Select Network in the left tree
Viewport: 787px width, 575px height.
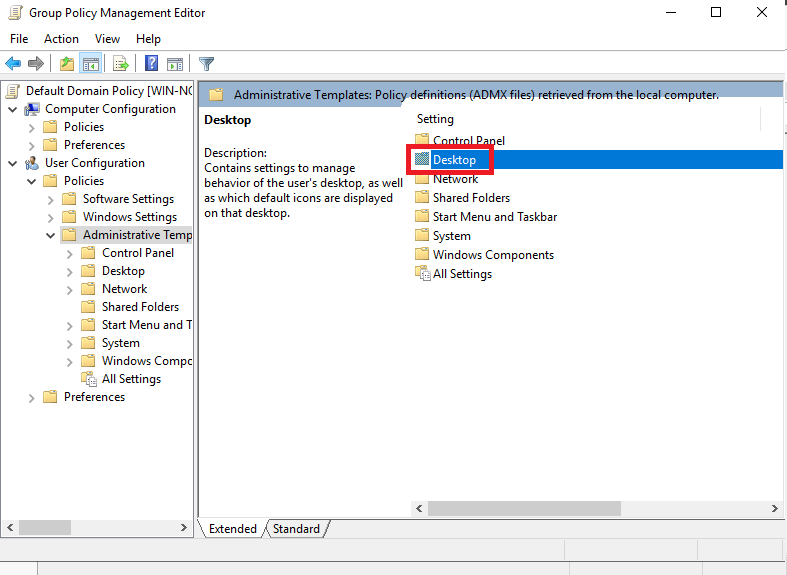pos(124,289)
